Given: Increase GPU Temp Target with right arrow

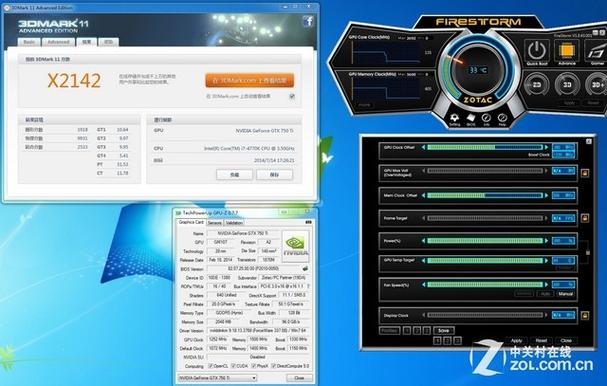Looking at the screenshot, I should [x=546, y=261].
